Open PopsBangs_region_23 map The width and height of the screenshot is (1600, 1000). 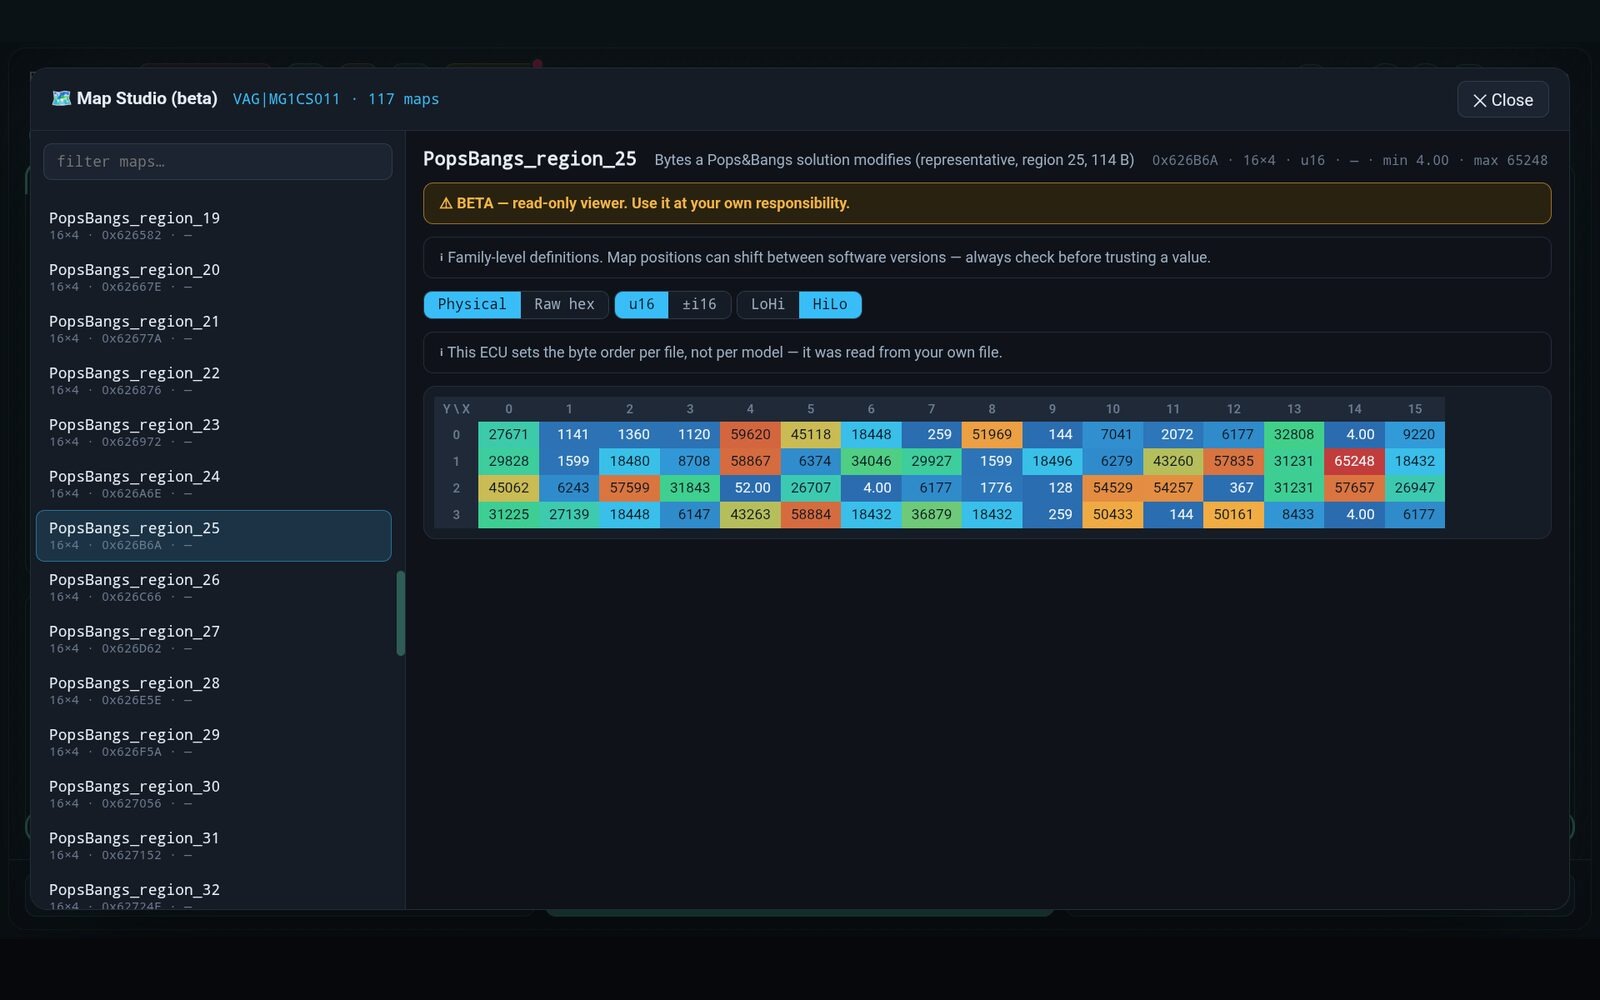coord(213,432)
